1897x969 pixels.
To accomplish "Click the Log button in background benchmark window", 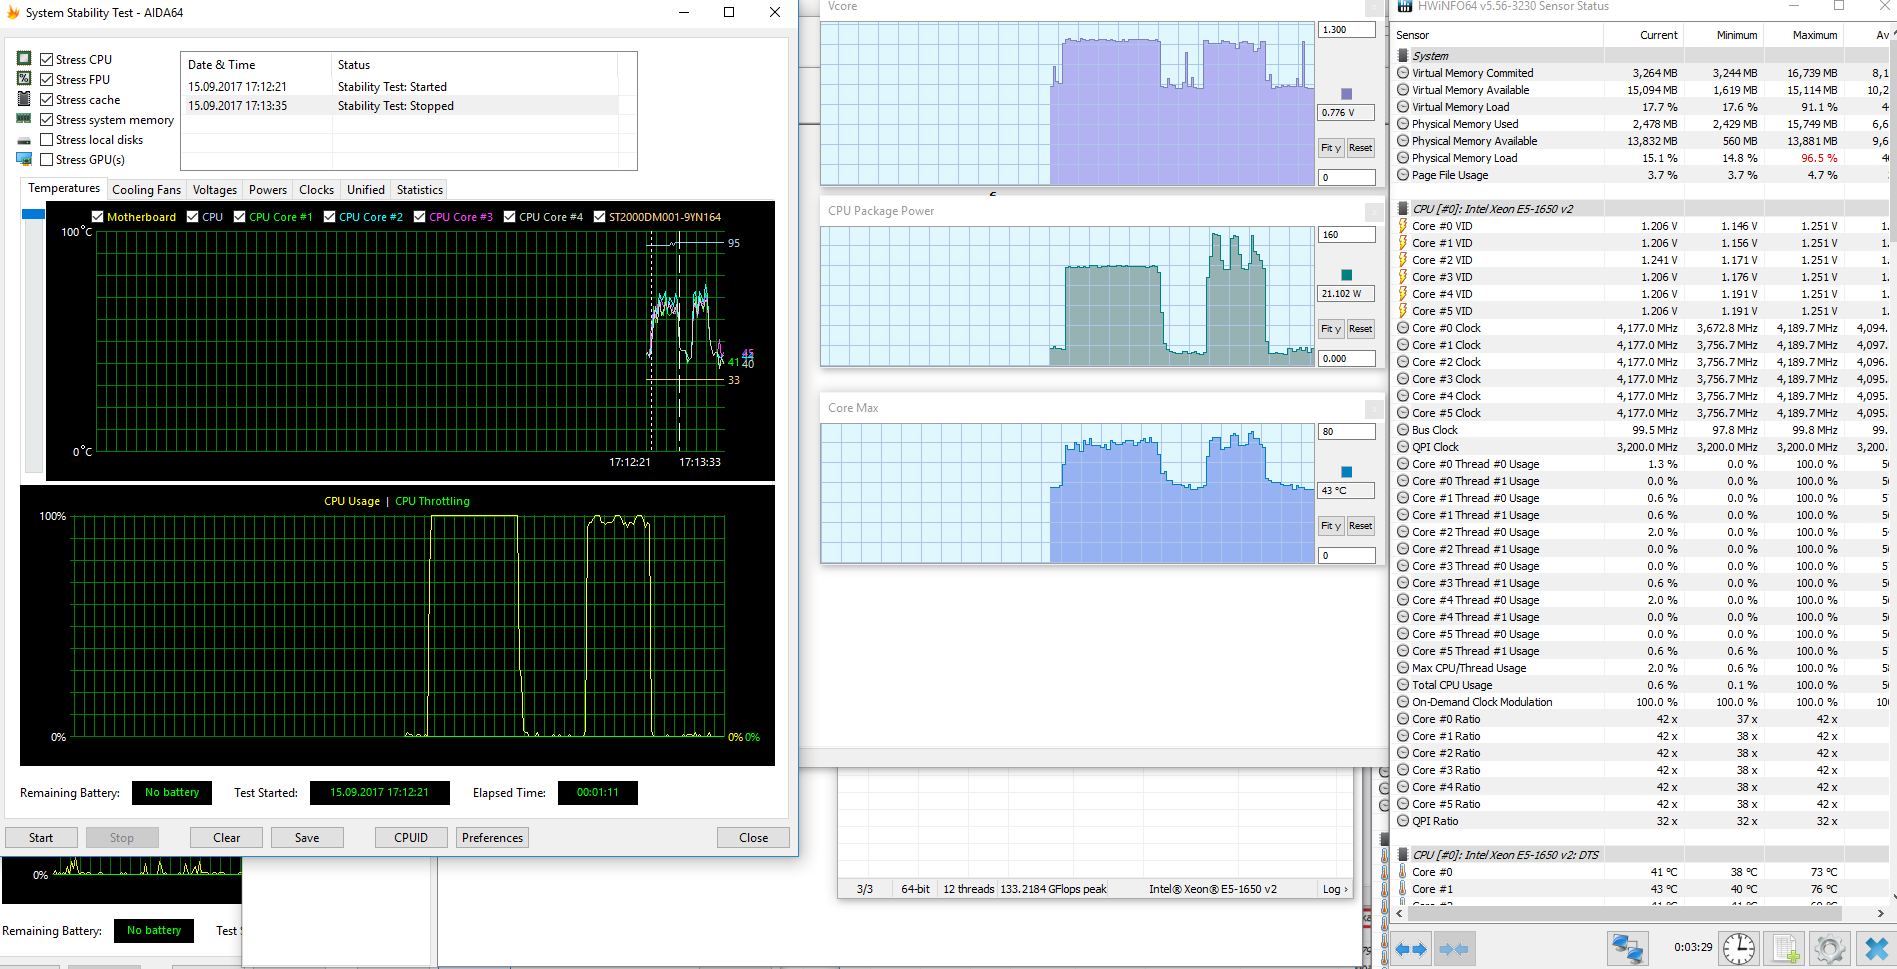I will click(x=1336, y=889).
